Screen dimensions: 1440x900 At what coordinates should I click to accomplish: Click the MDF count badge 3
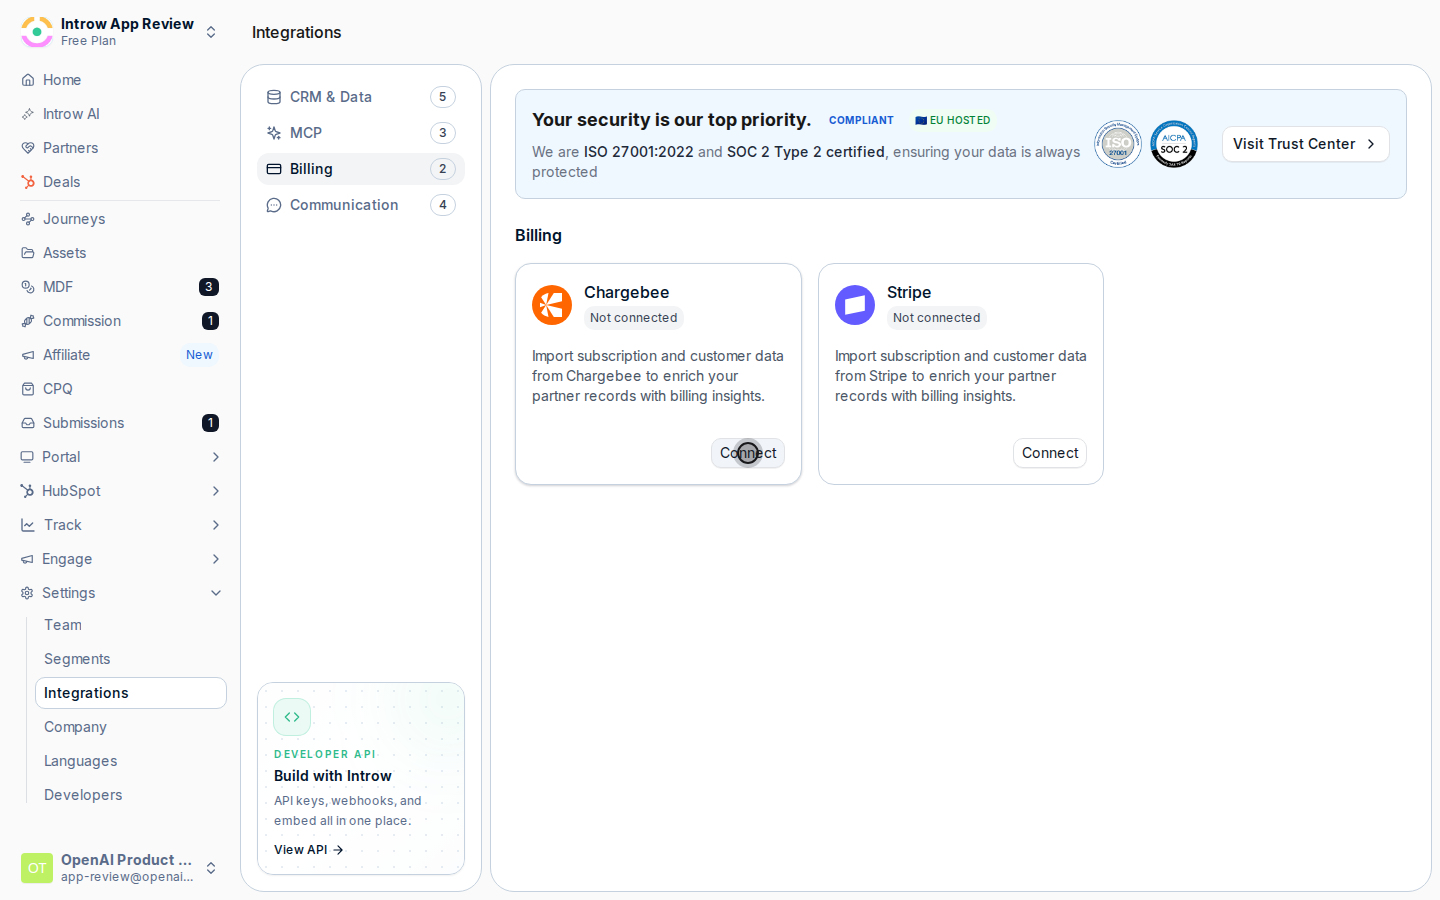(209, 287)
